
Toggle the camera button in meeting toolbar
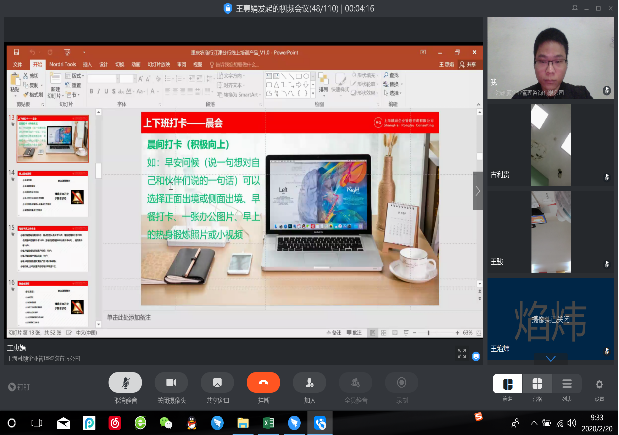pos(171,383)
